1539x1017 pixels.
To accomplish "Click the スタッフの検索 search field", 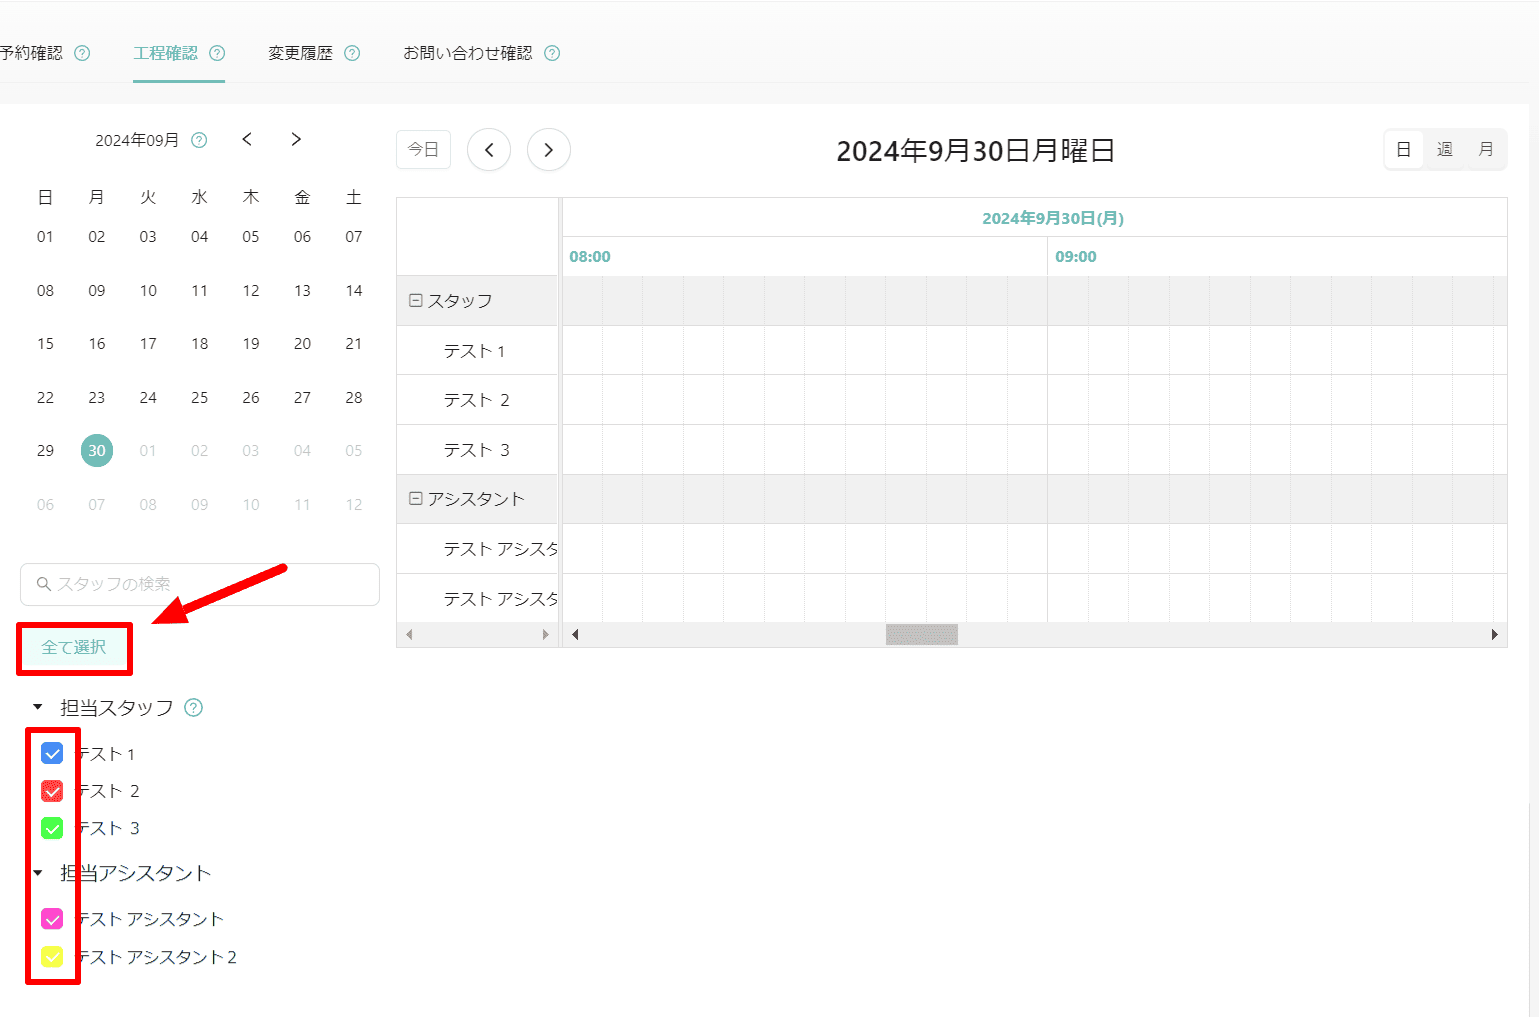I will click(200, 584).
